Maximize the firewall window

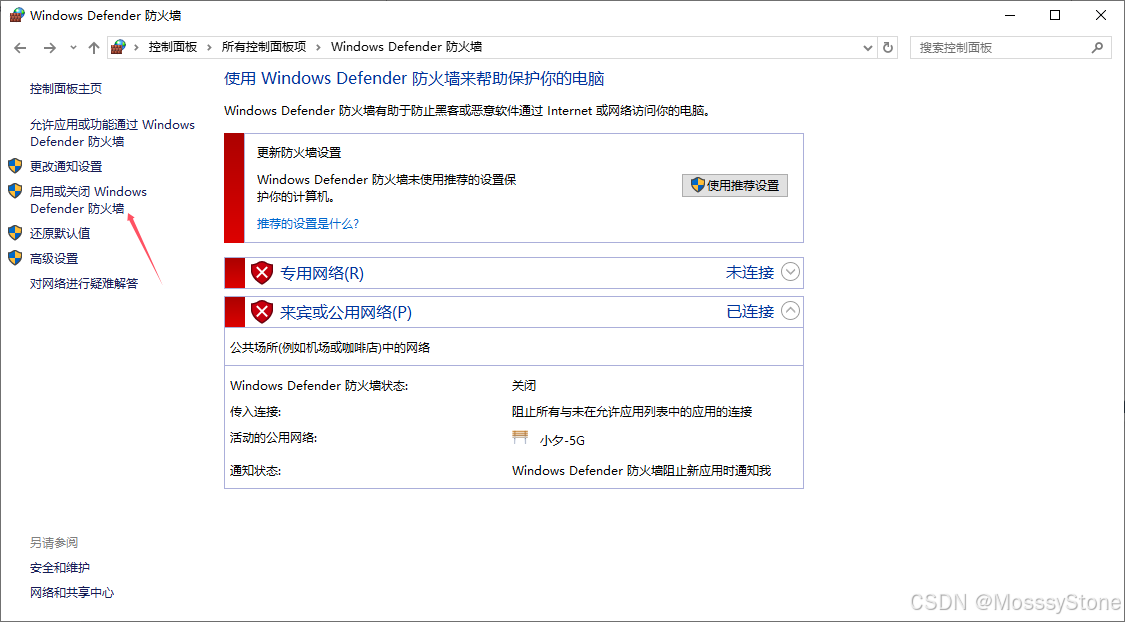pos(1055,15)
